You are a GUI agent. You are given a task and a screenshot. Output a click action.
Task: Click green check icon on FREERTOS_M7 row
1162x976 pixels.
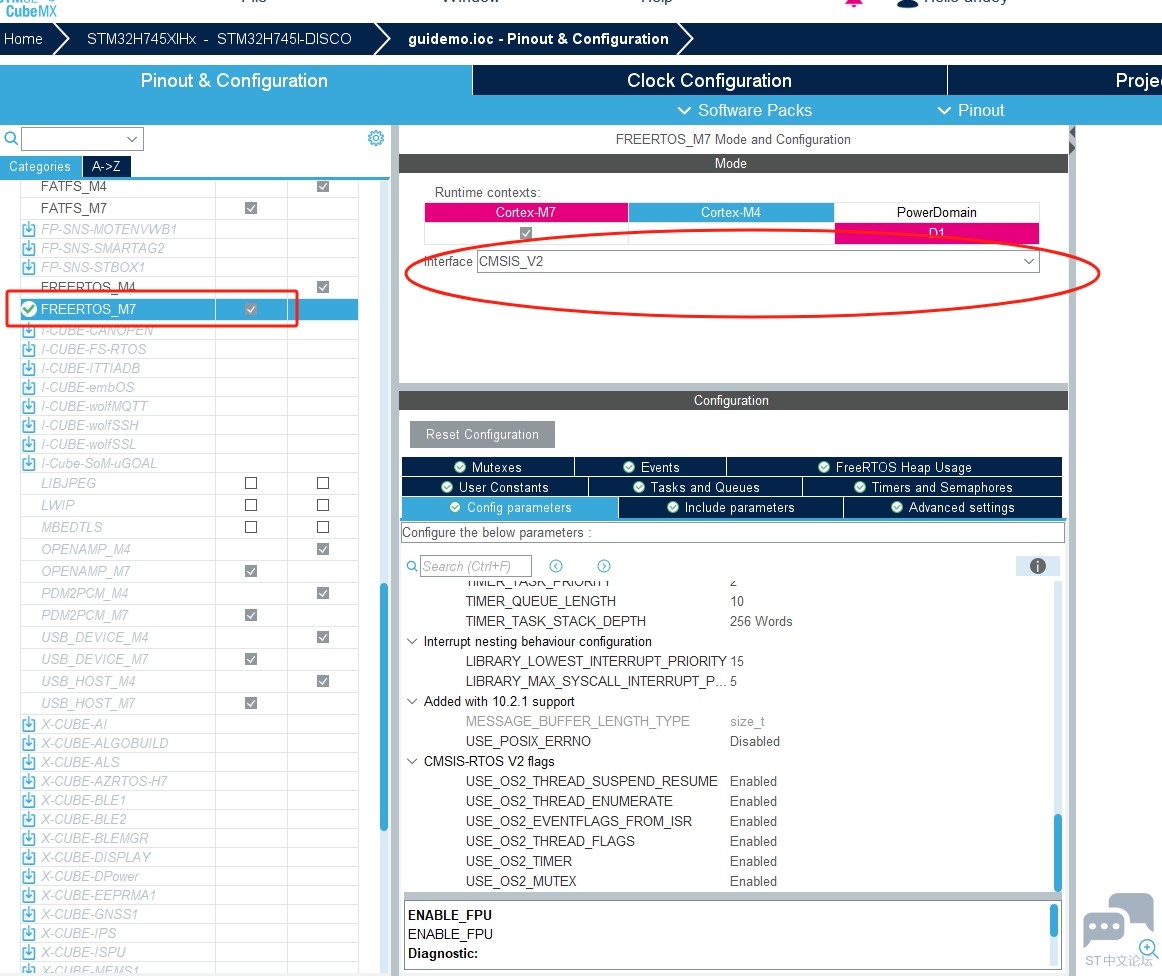tap(29, 309)
